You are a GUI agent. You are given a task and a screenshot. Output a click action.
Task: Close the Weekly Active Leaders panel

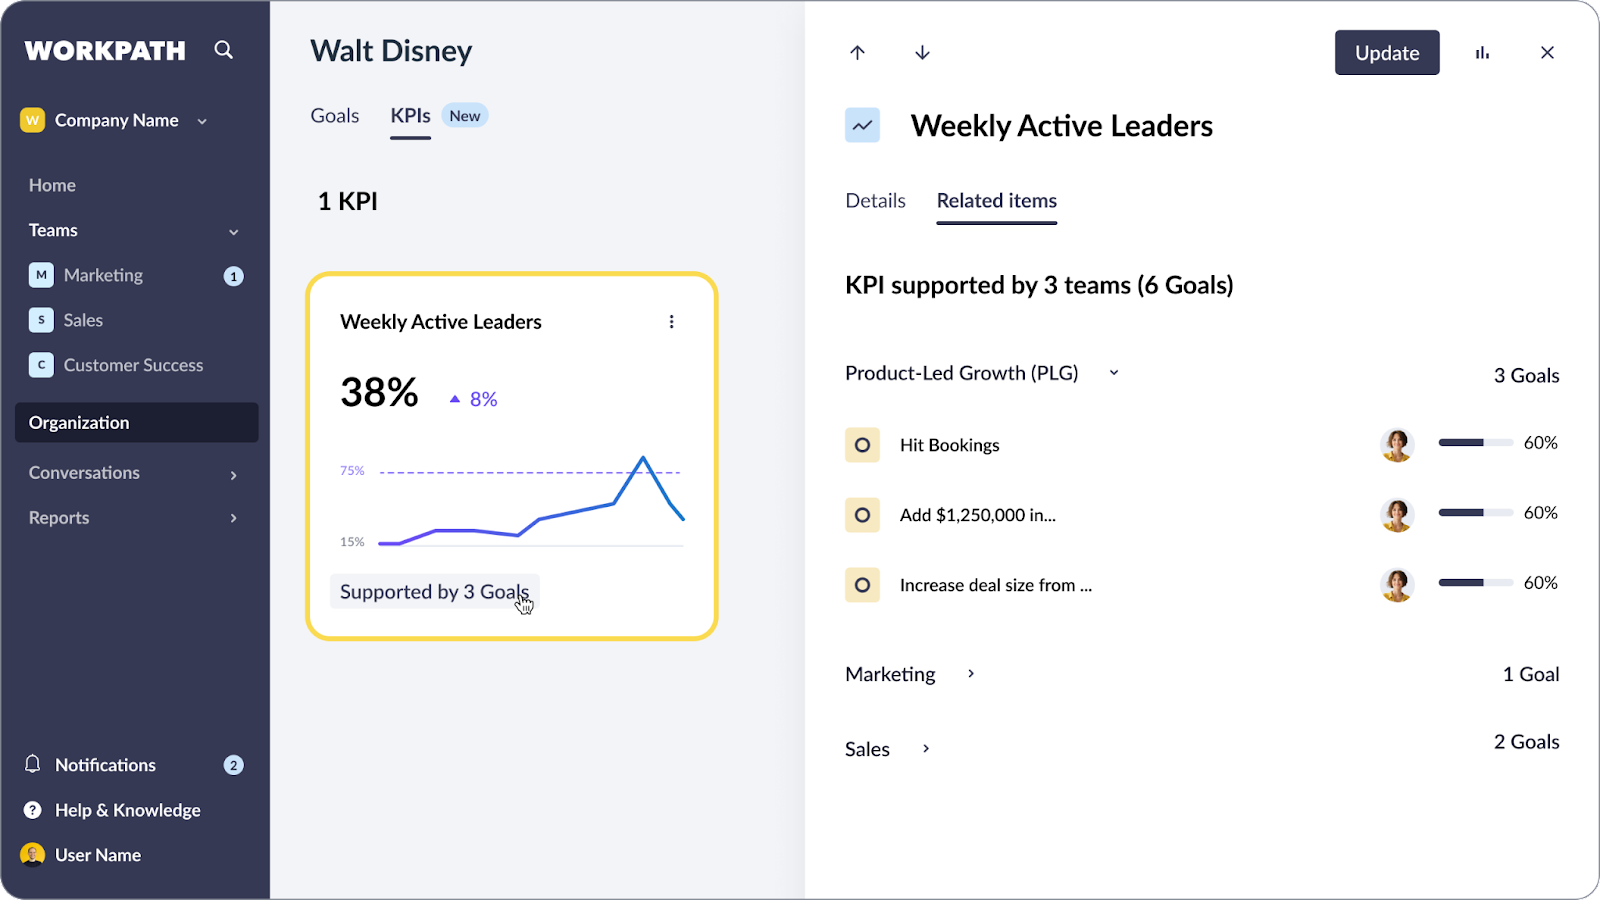point(1547,53)
